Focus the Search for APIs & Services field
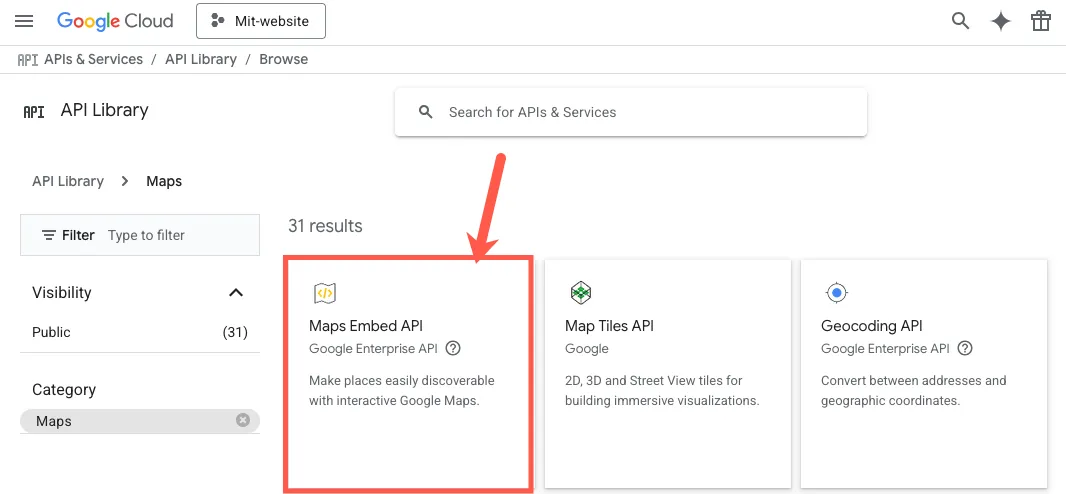 pos(631,112)
